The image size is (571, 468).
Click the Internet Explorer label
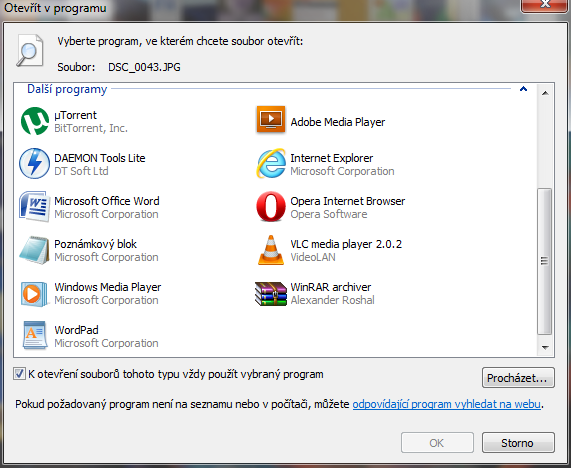331,158
